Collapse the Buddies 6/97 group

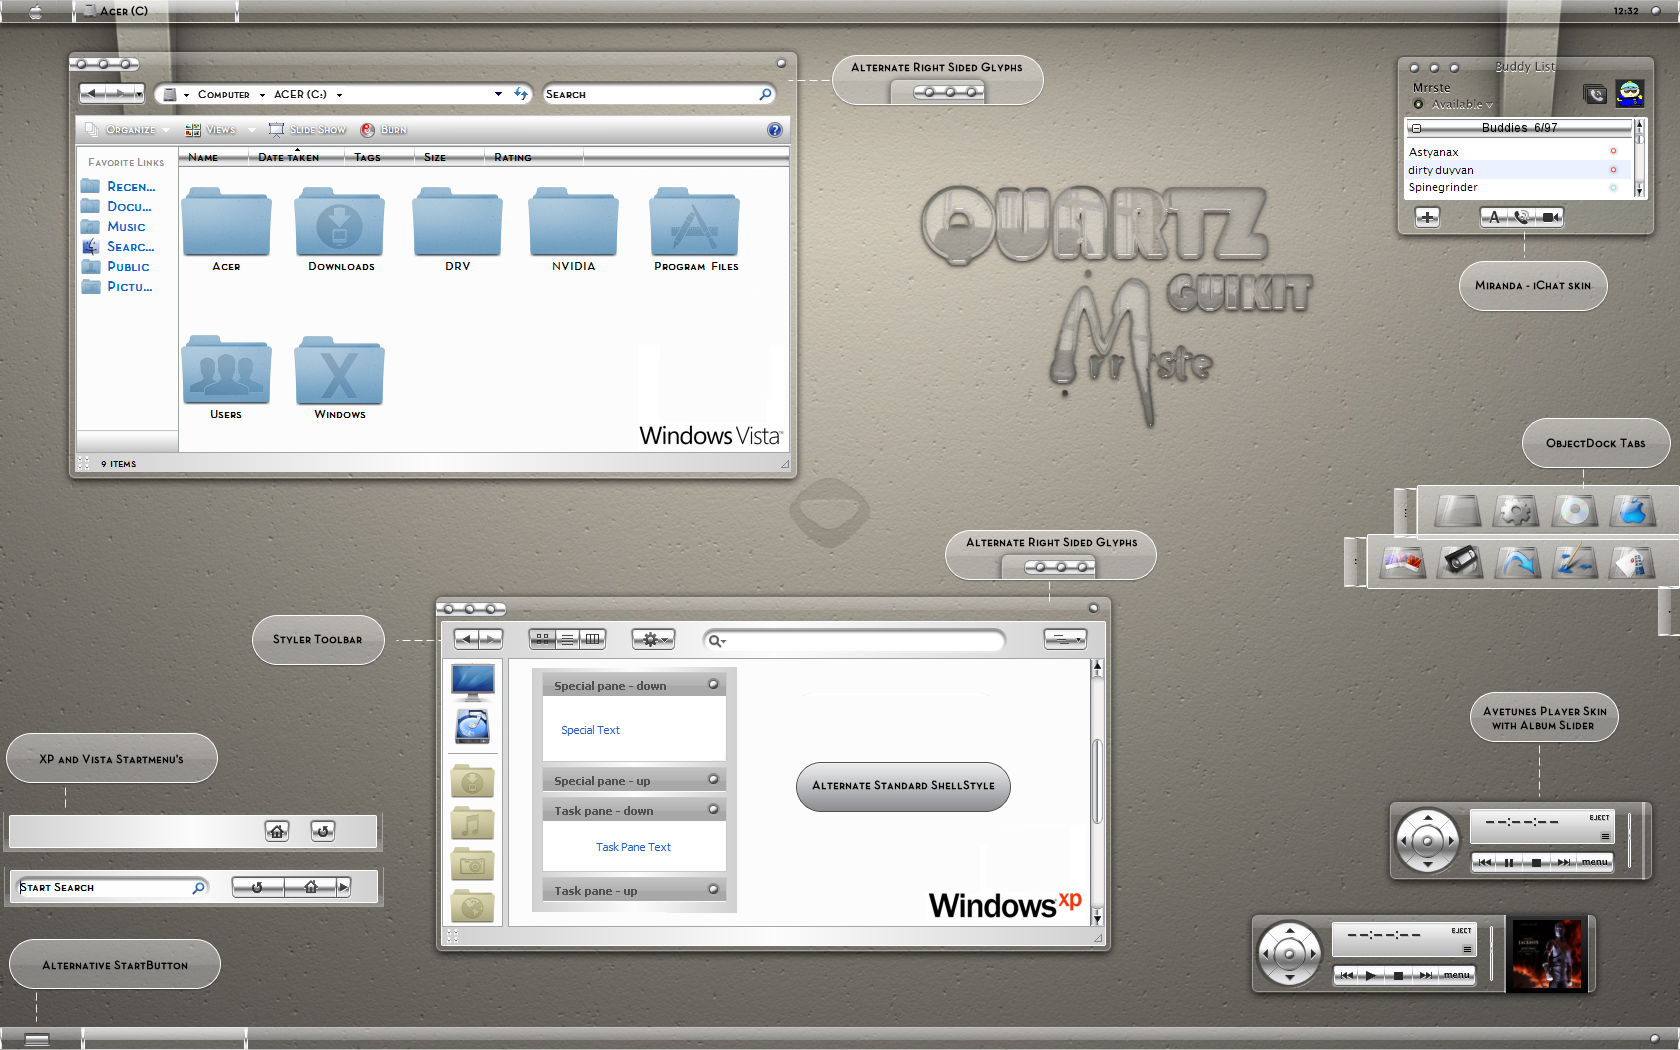(1416, 128)
